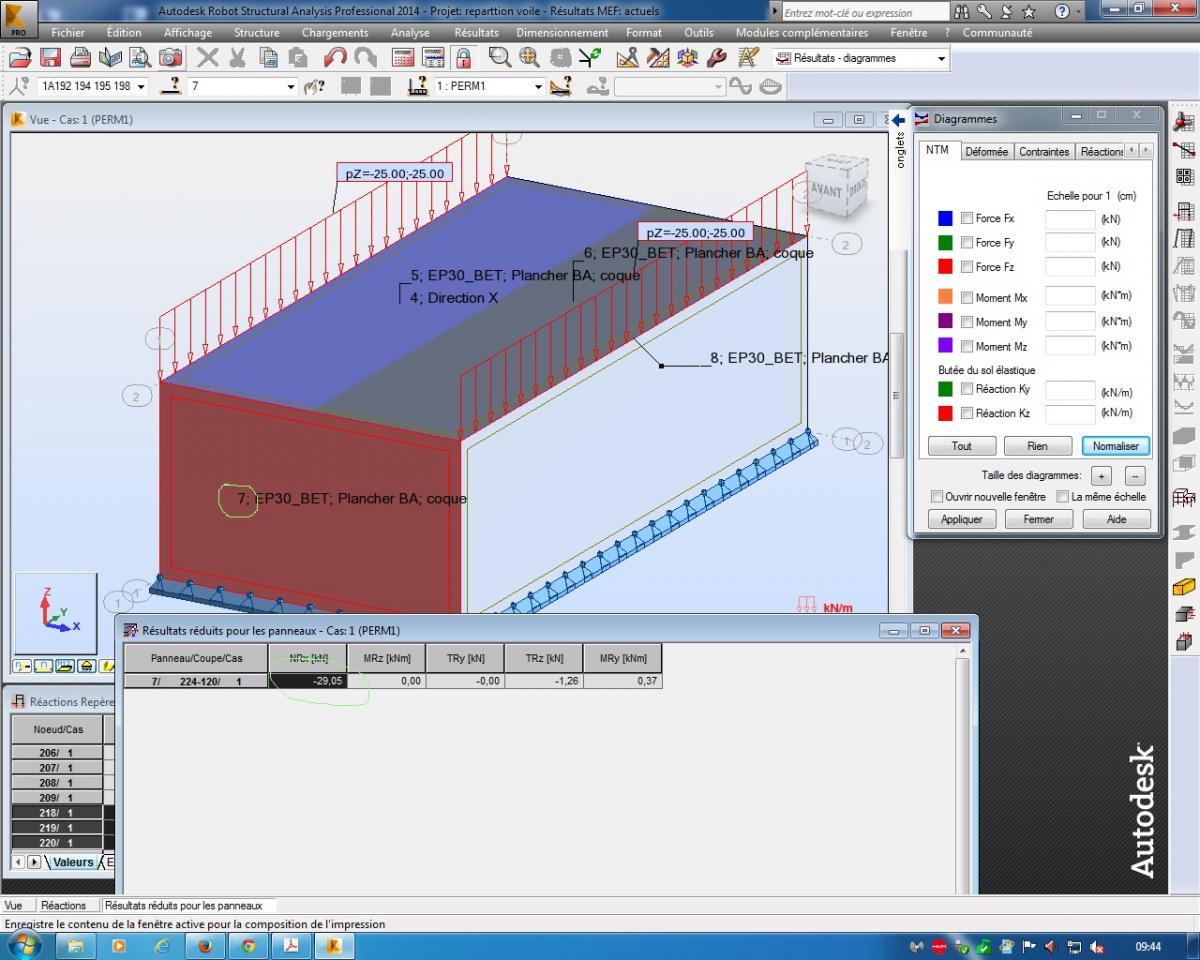Click the Save diskette icon
This screenshot has width=1200, height=960.
[50, 58]
